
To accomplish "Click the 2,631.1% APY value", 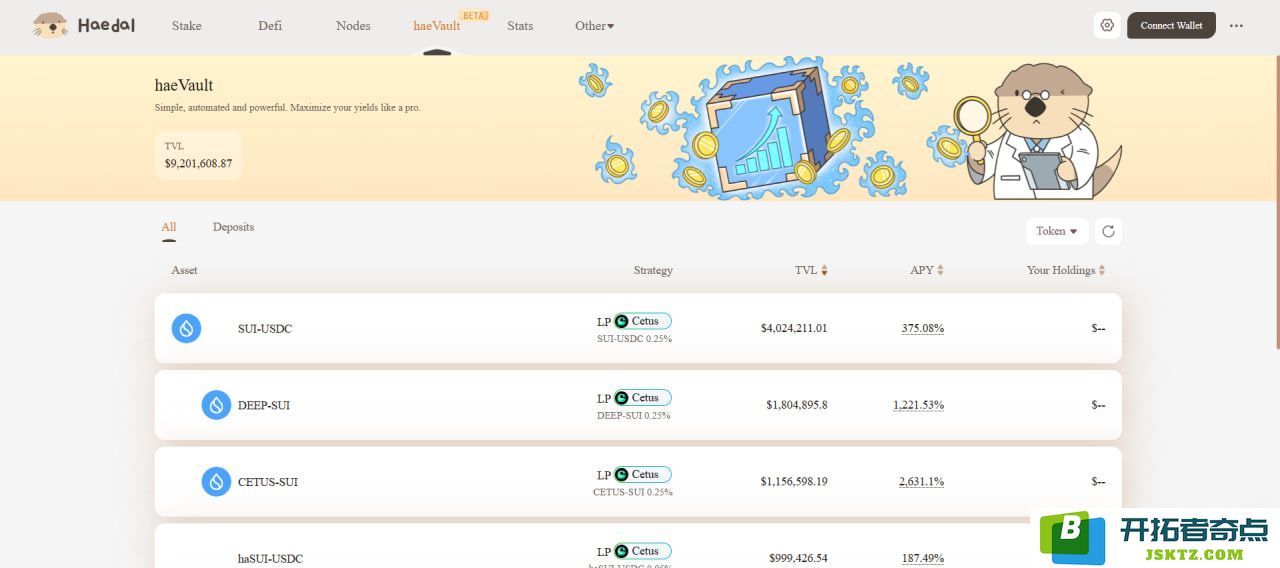I will click(921, 482).
